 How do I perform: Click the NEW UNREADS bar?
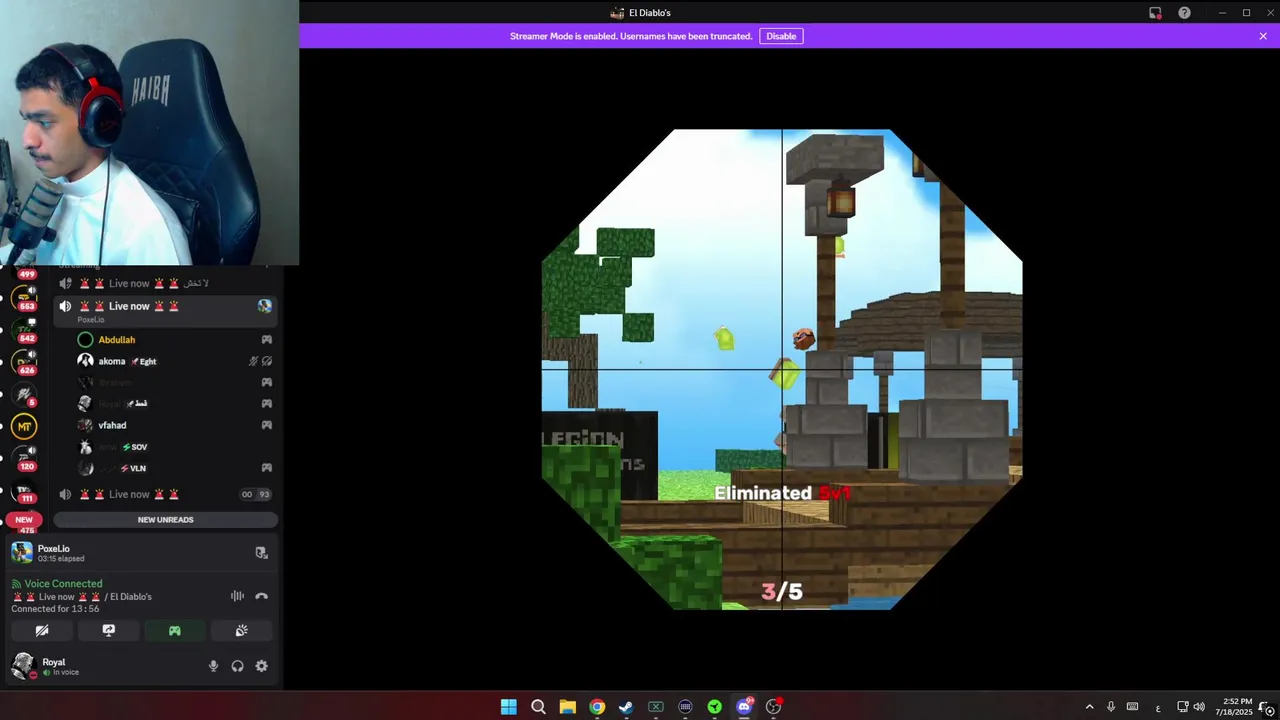pyautogui.click(x=165, y=520)
